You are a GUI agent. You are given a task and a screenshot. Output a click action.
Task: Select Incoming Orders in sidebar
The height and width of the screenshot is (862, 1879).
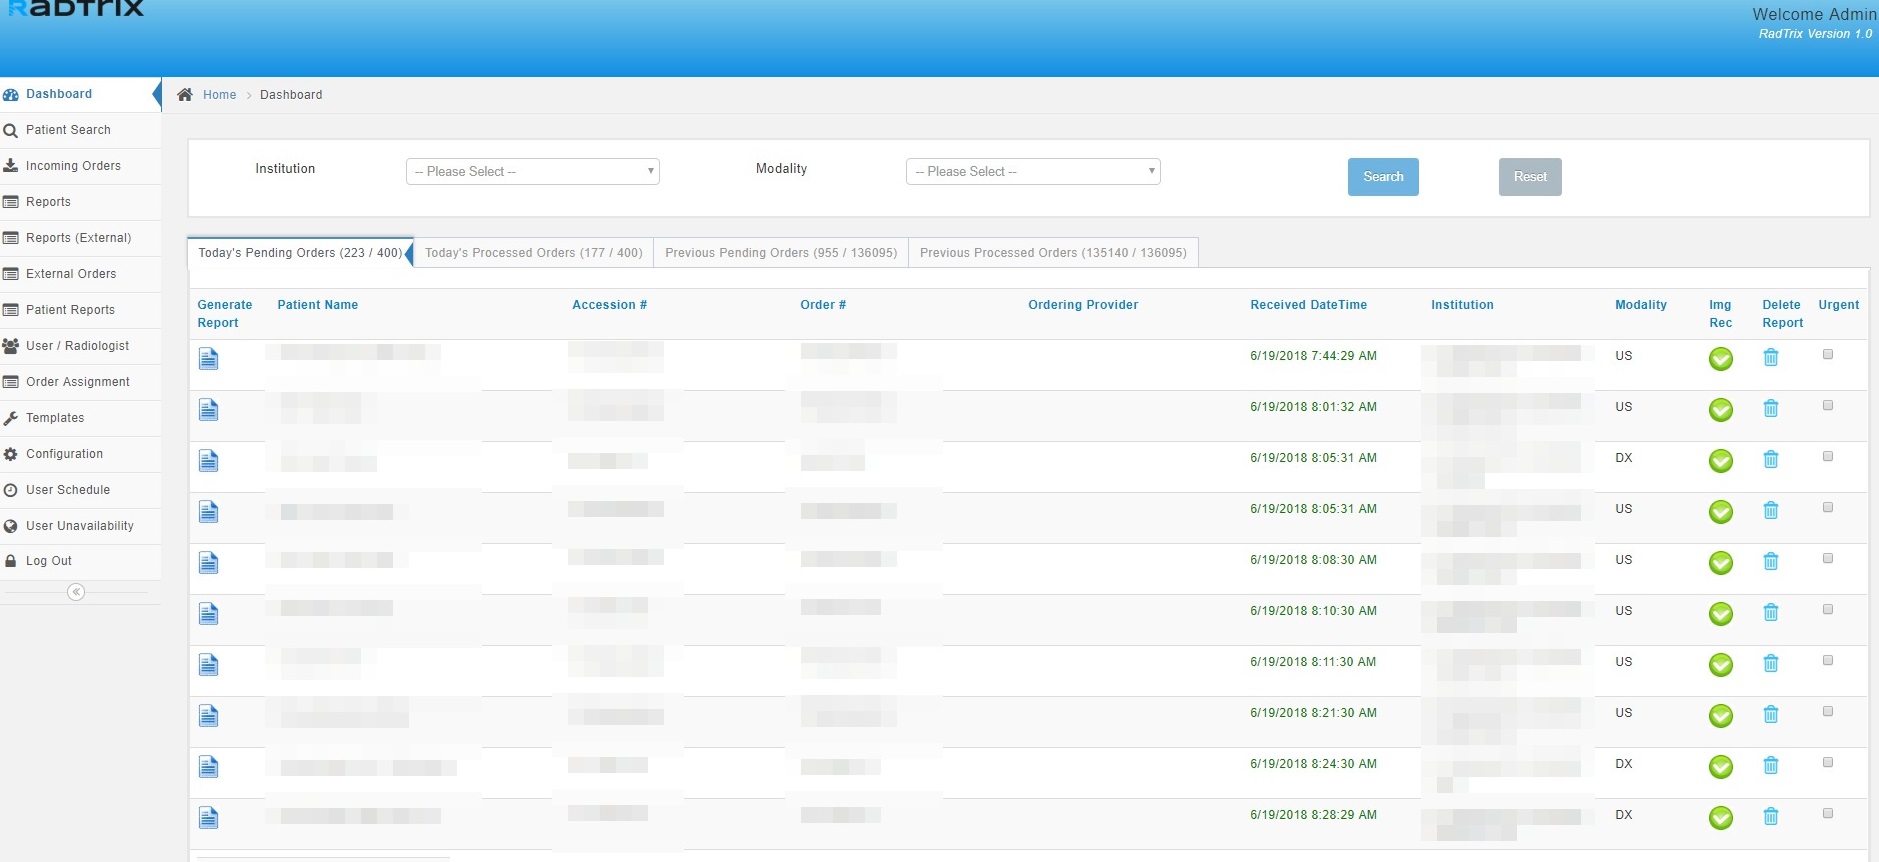point(73,166)
